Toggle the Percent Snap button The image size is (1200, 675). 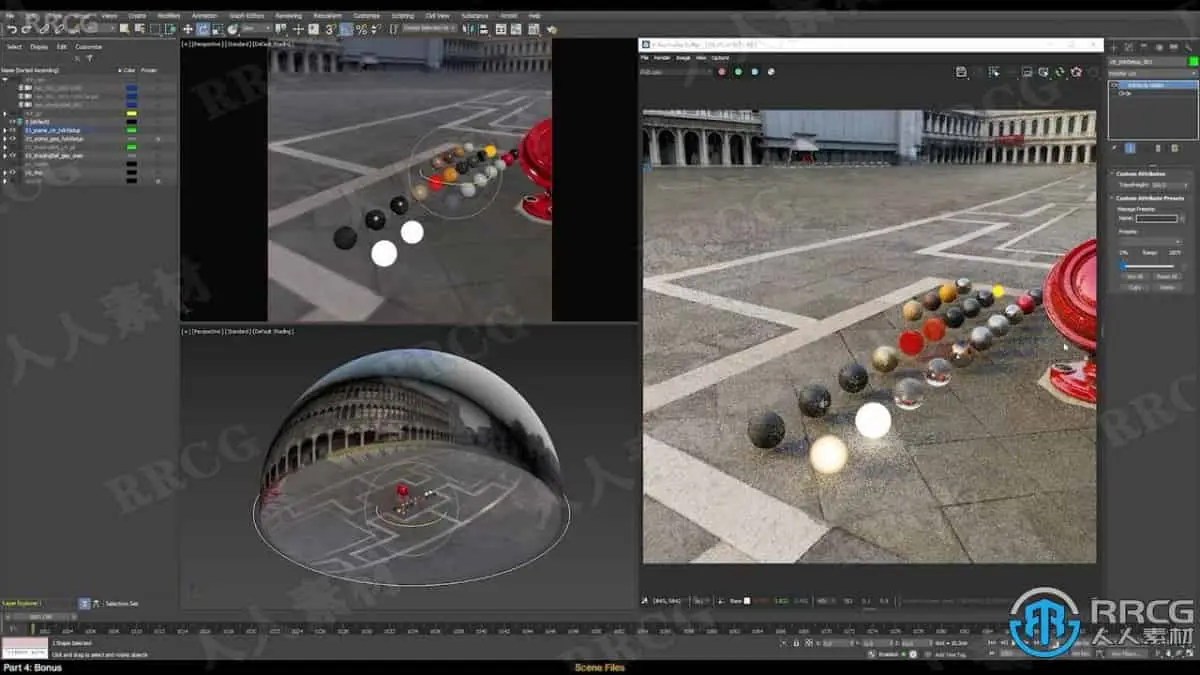click(x=361, y=30)
